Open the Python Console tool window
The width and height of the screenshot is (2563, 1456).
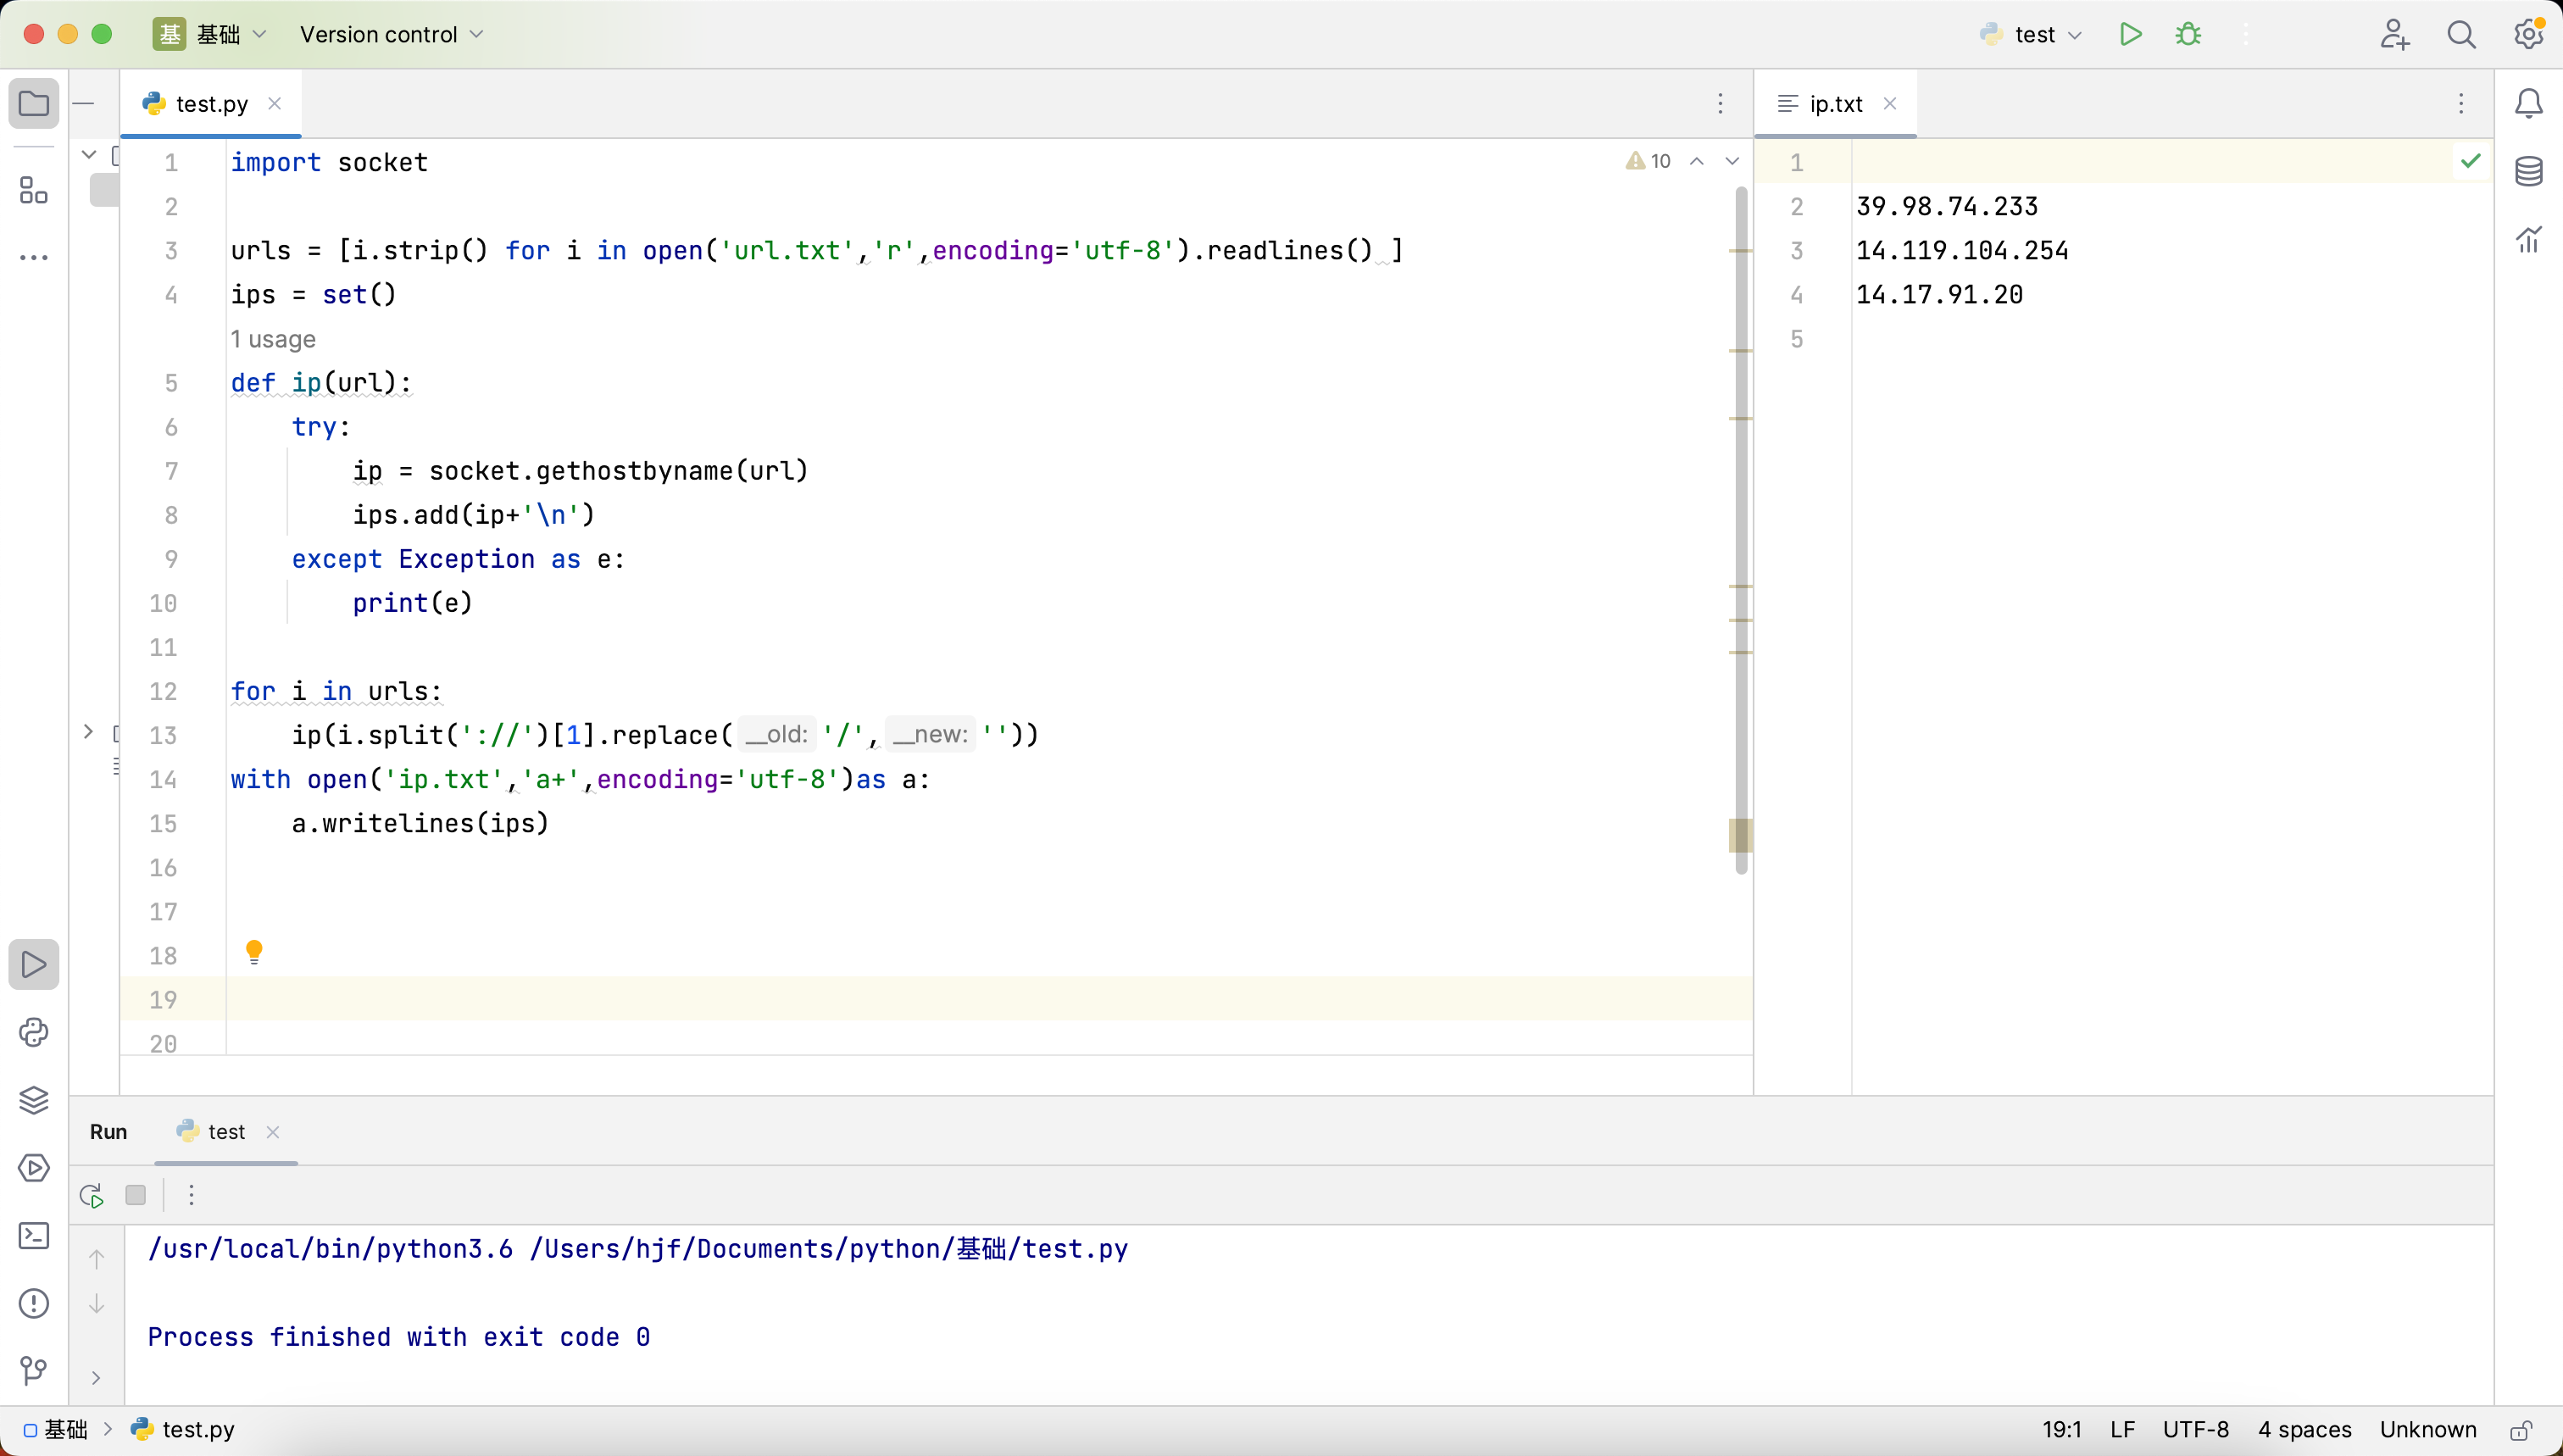pyautogui.click(x=34, y=1032)
